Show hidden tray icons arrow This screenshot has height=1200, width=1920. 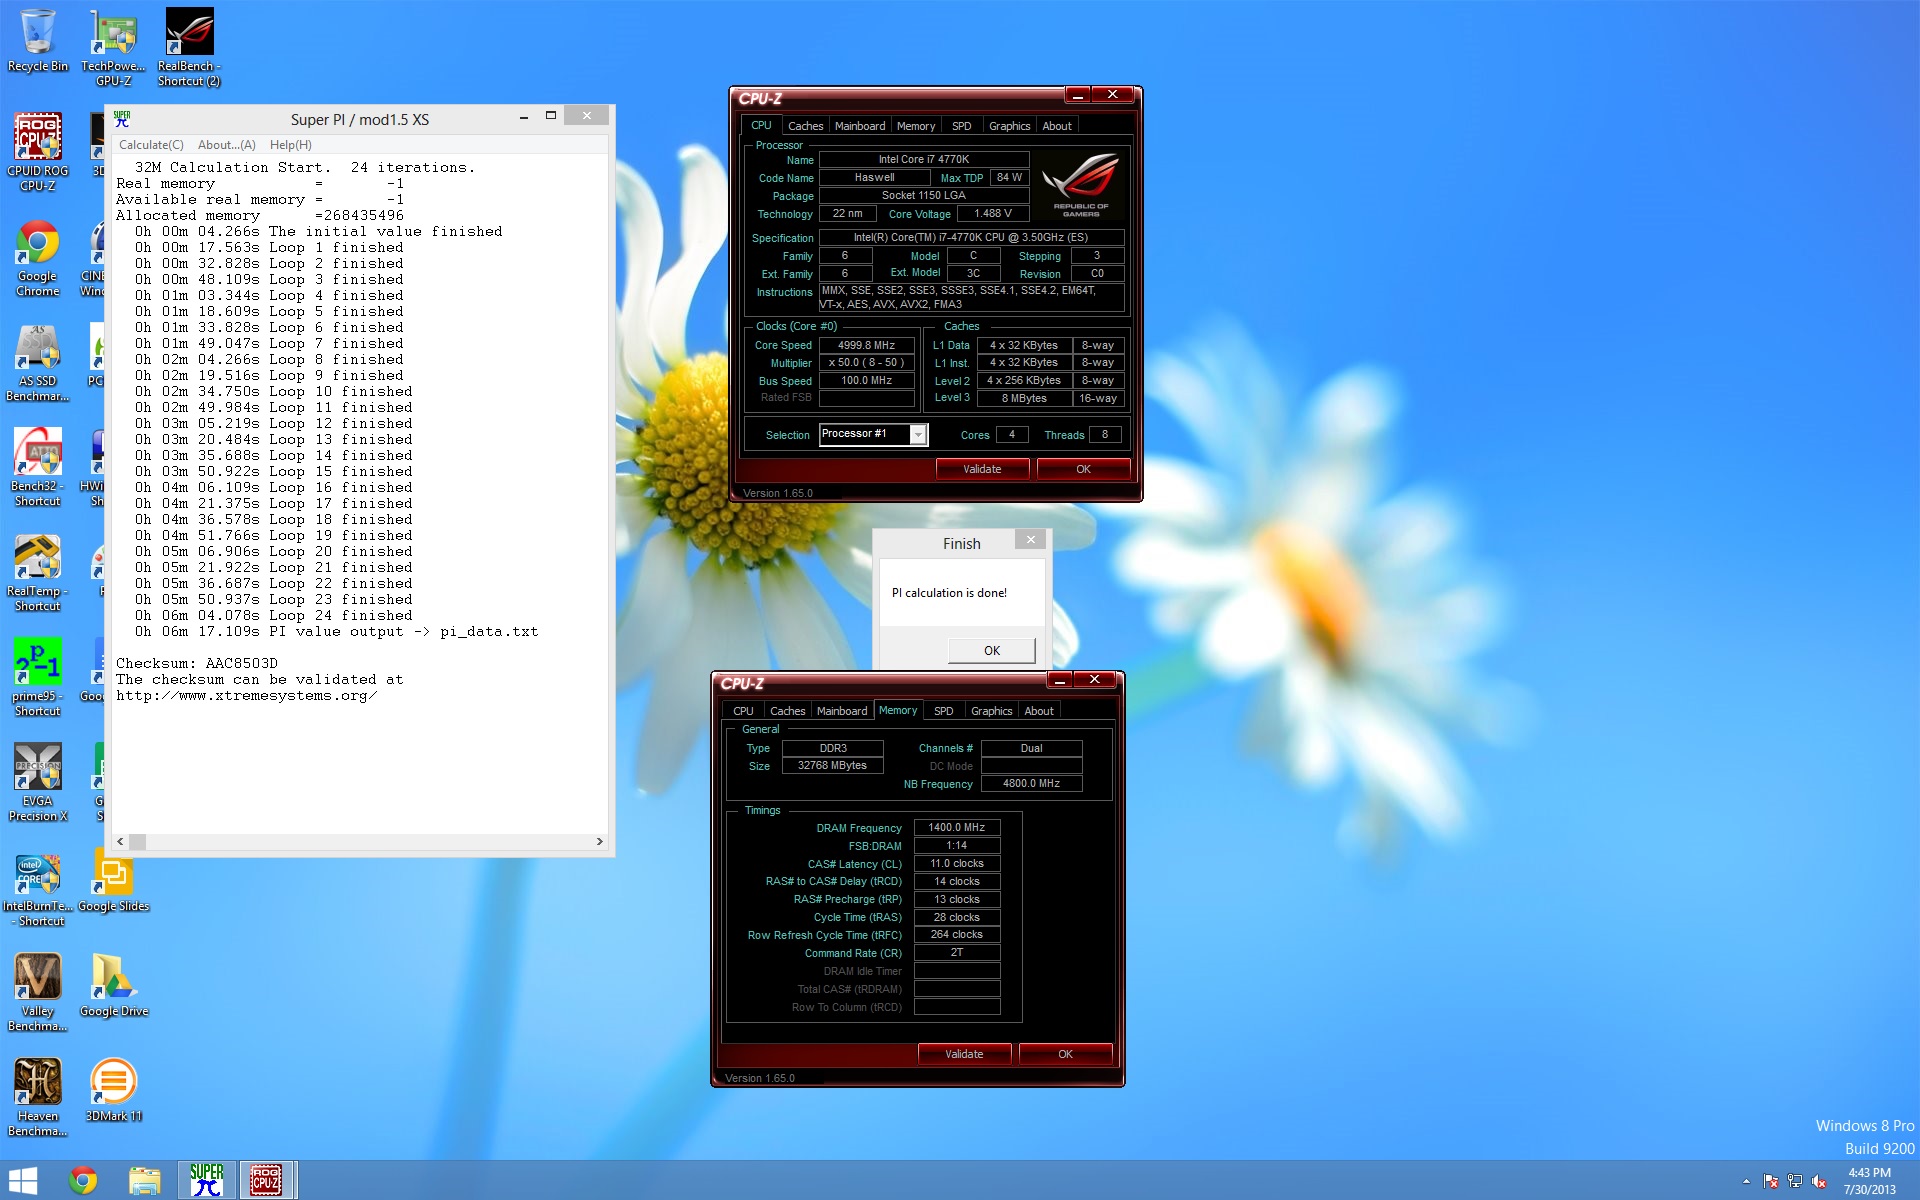1746,1181
